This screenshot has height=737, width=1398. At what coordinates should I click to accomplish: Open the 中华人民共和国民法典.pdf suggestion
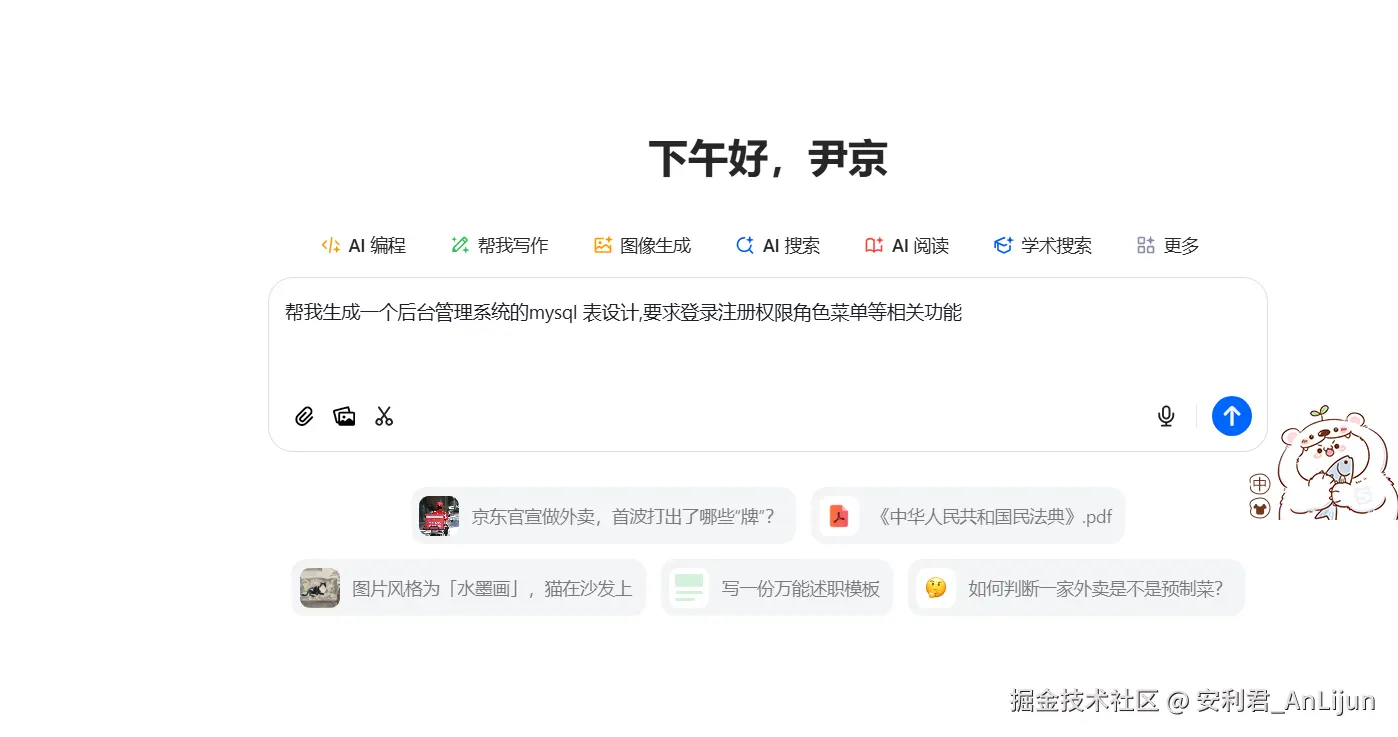tap(968, 516)
